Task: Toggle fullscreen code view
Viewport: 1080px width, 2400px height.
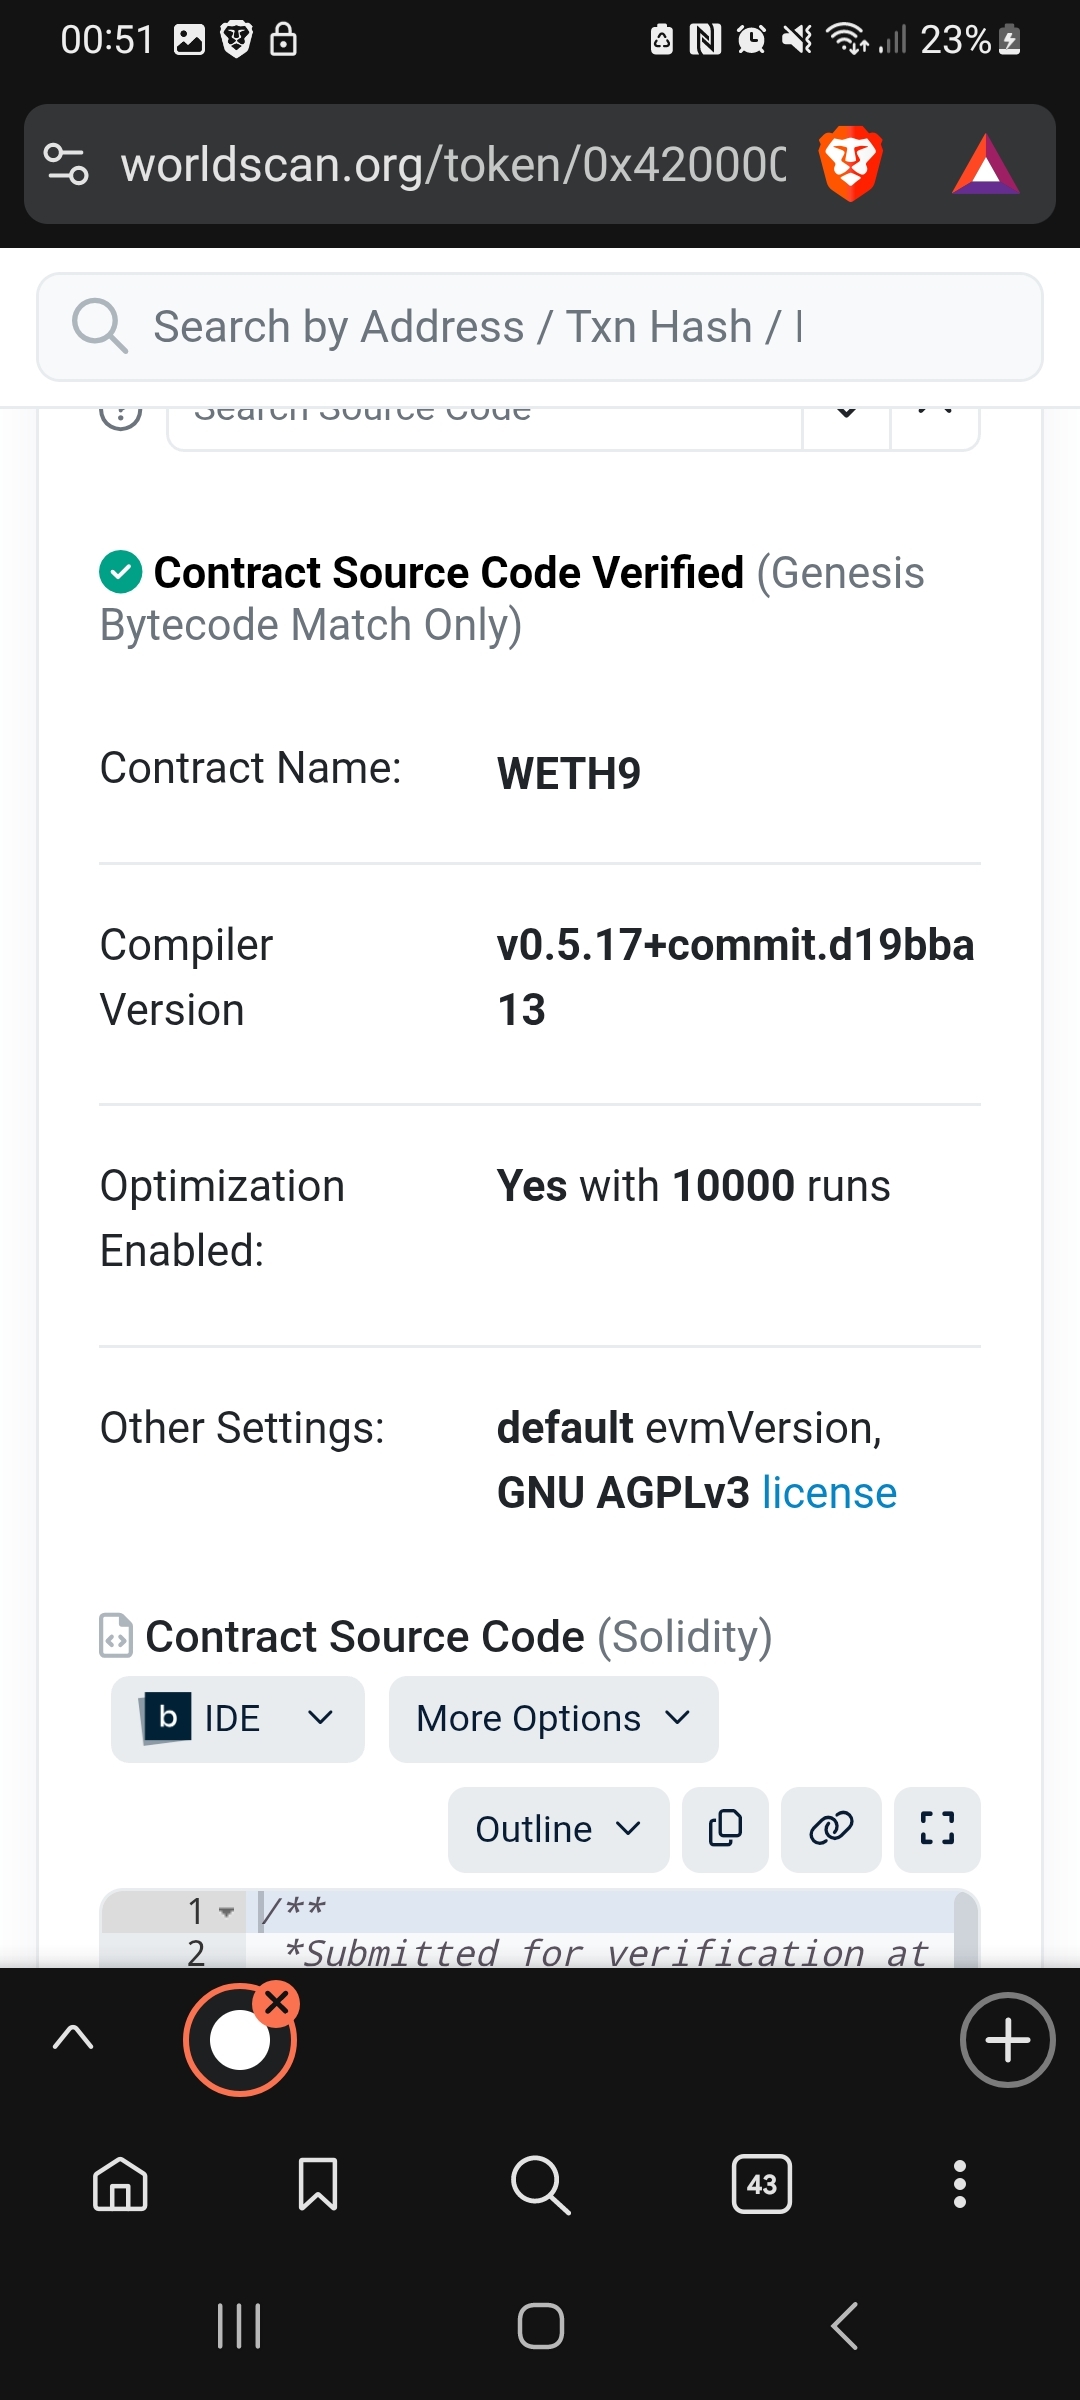Action: (937, 1829)
